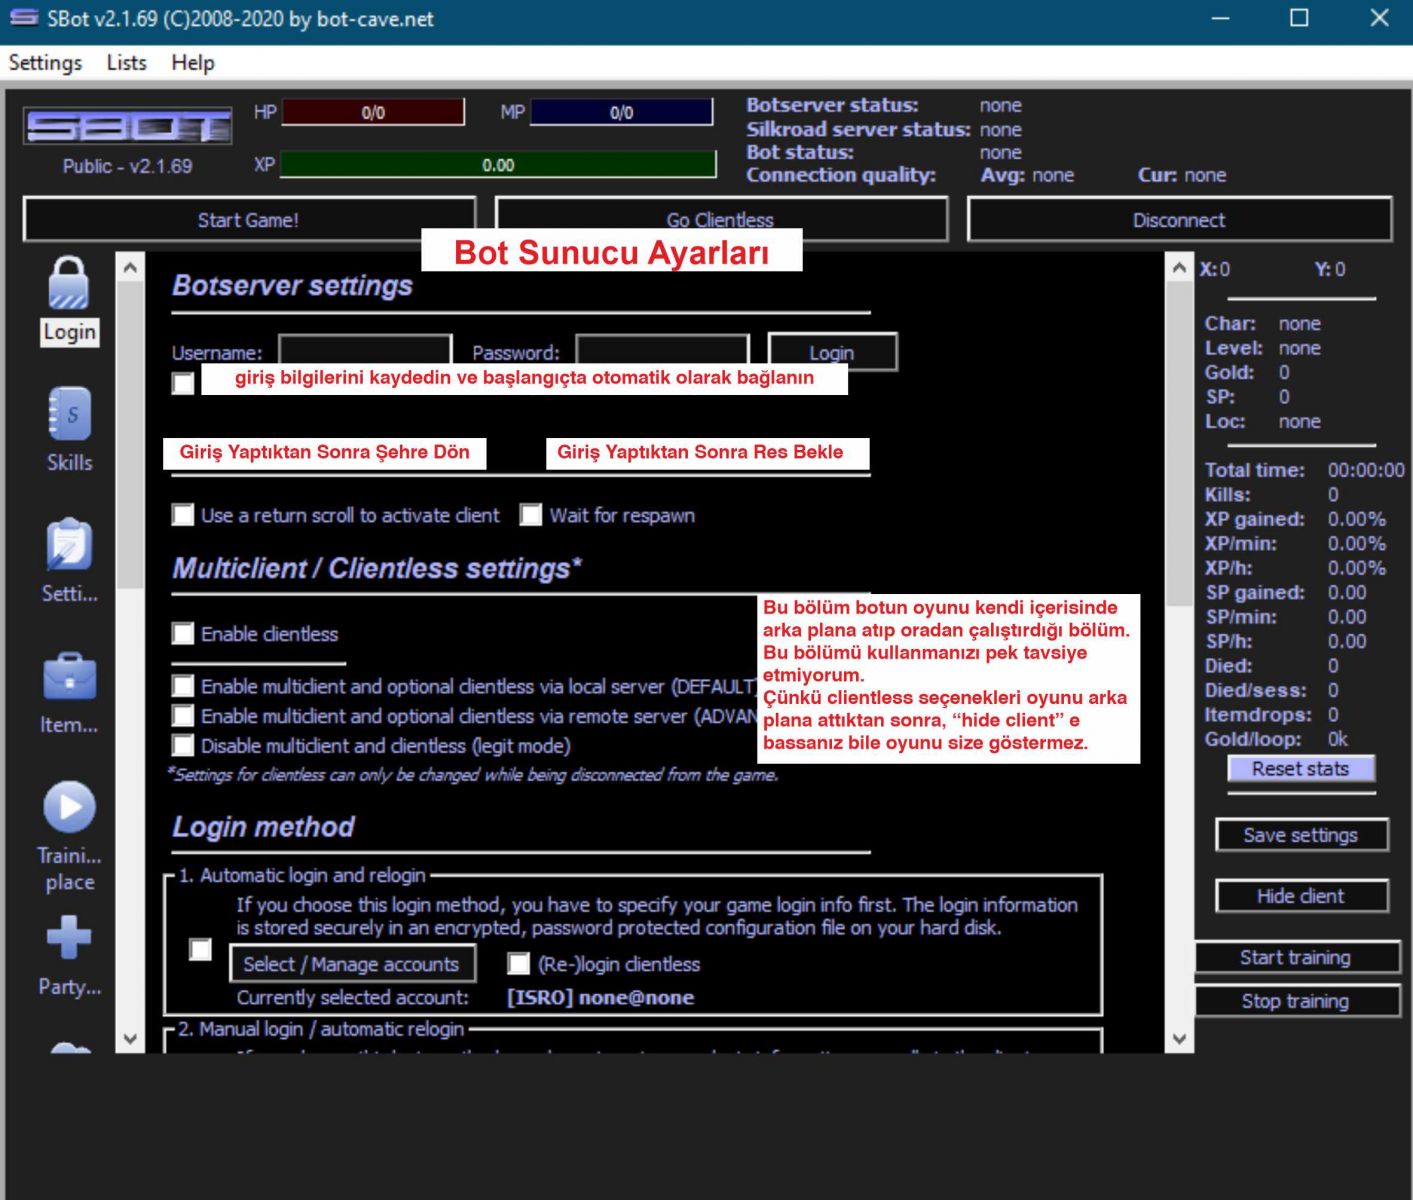The width and height of the screenshot is (1413, 1200).
Task: Enable 'Use a return scroll to activate client'
Action: point(183,515)
